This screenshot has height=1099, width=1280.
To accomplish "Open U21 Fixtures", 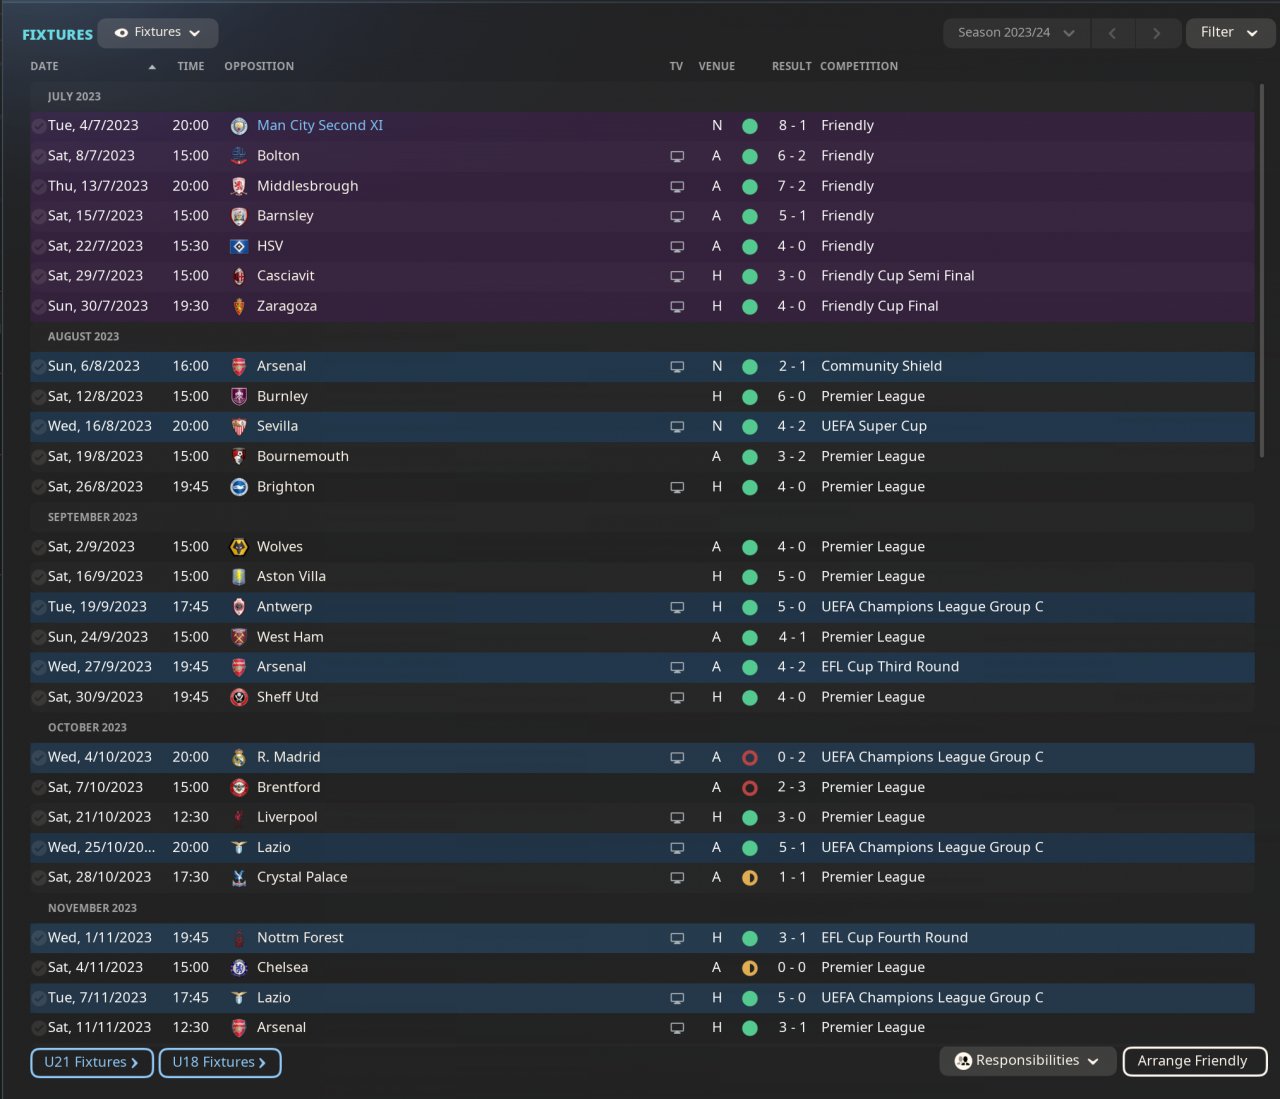I will (91, 1062).
